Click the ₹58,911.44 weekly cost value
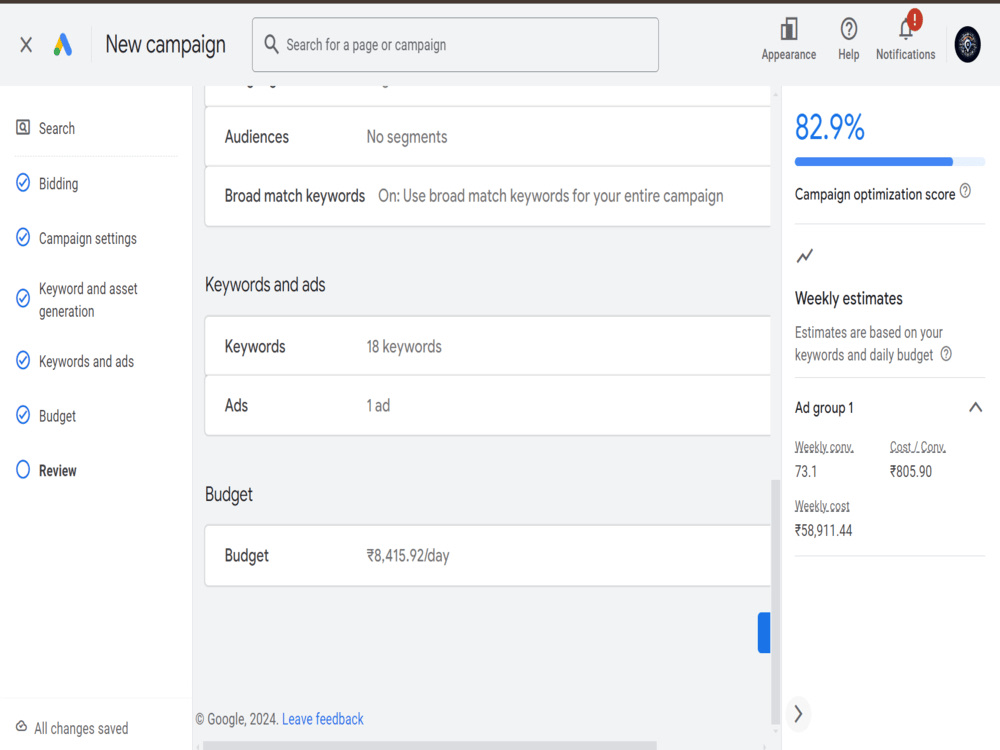 click(x=823, y=531)
